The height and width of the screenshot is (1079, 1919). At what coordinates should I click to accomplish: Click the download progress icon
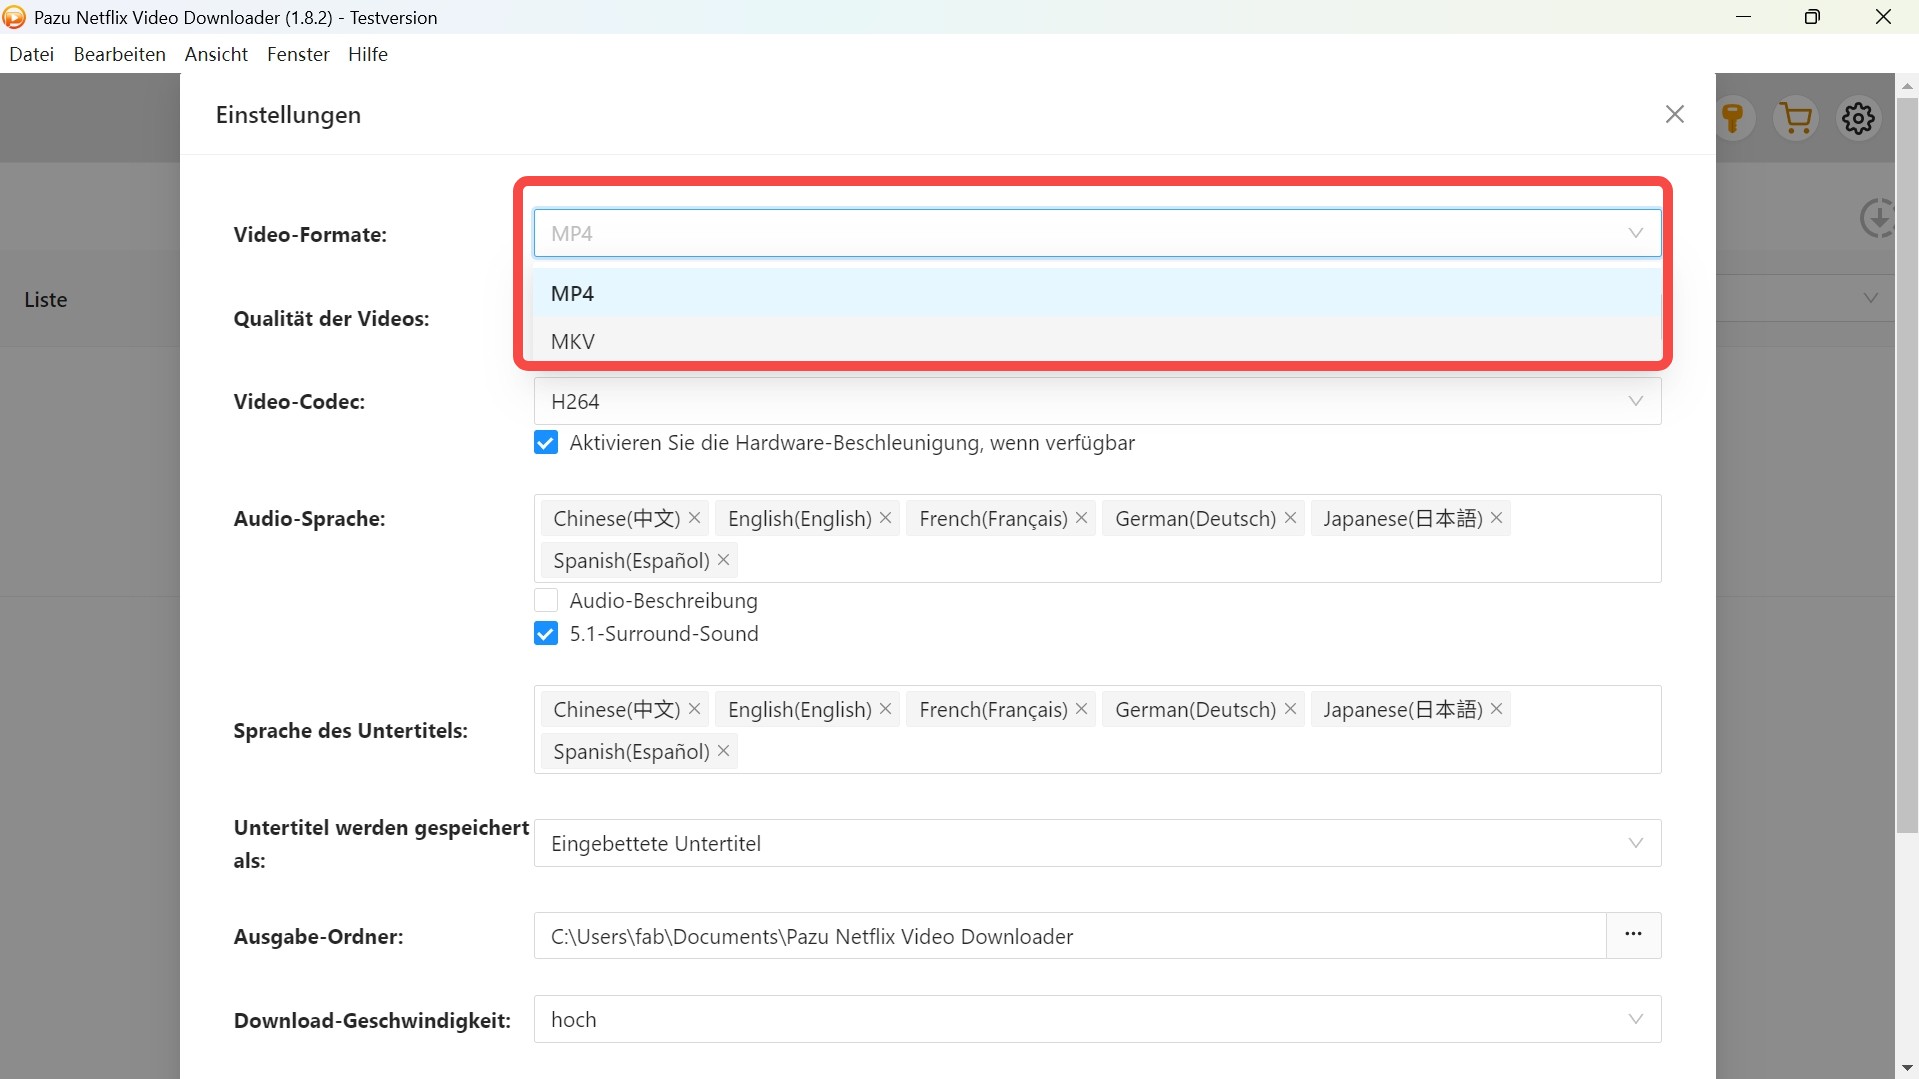click(x=1877, y=217)
